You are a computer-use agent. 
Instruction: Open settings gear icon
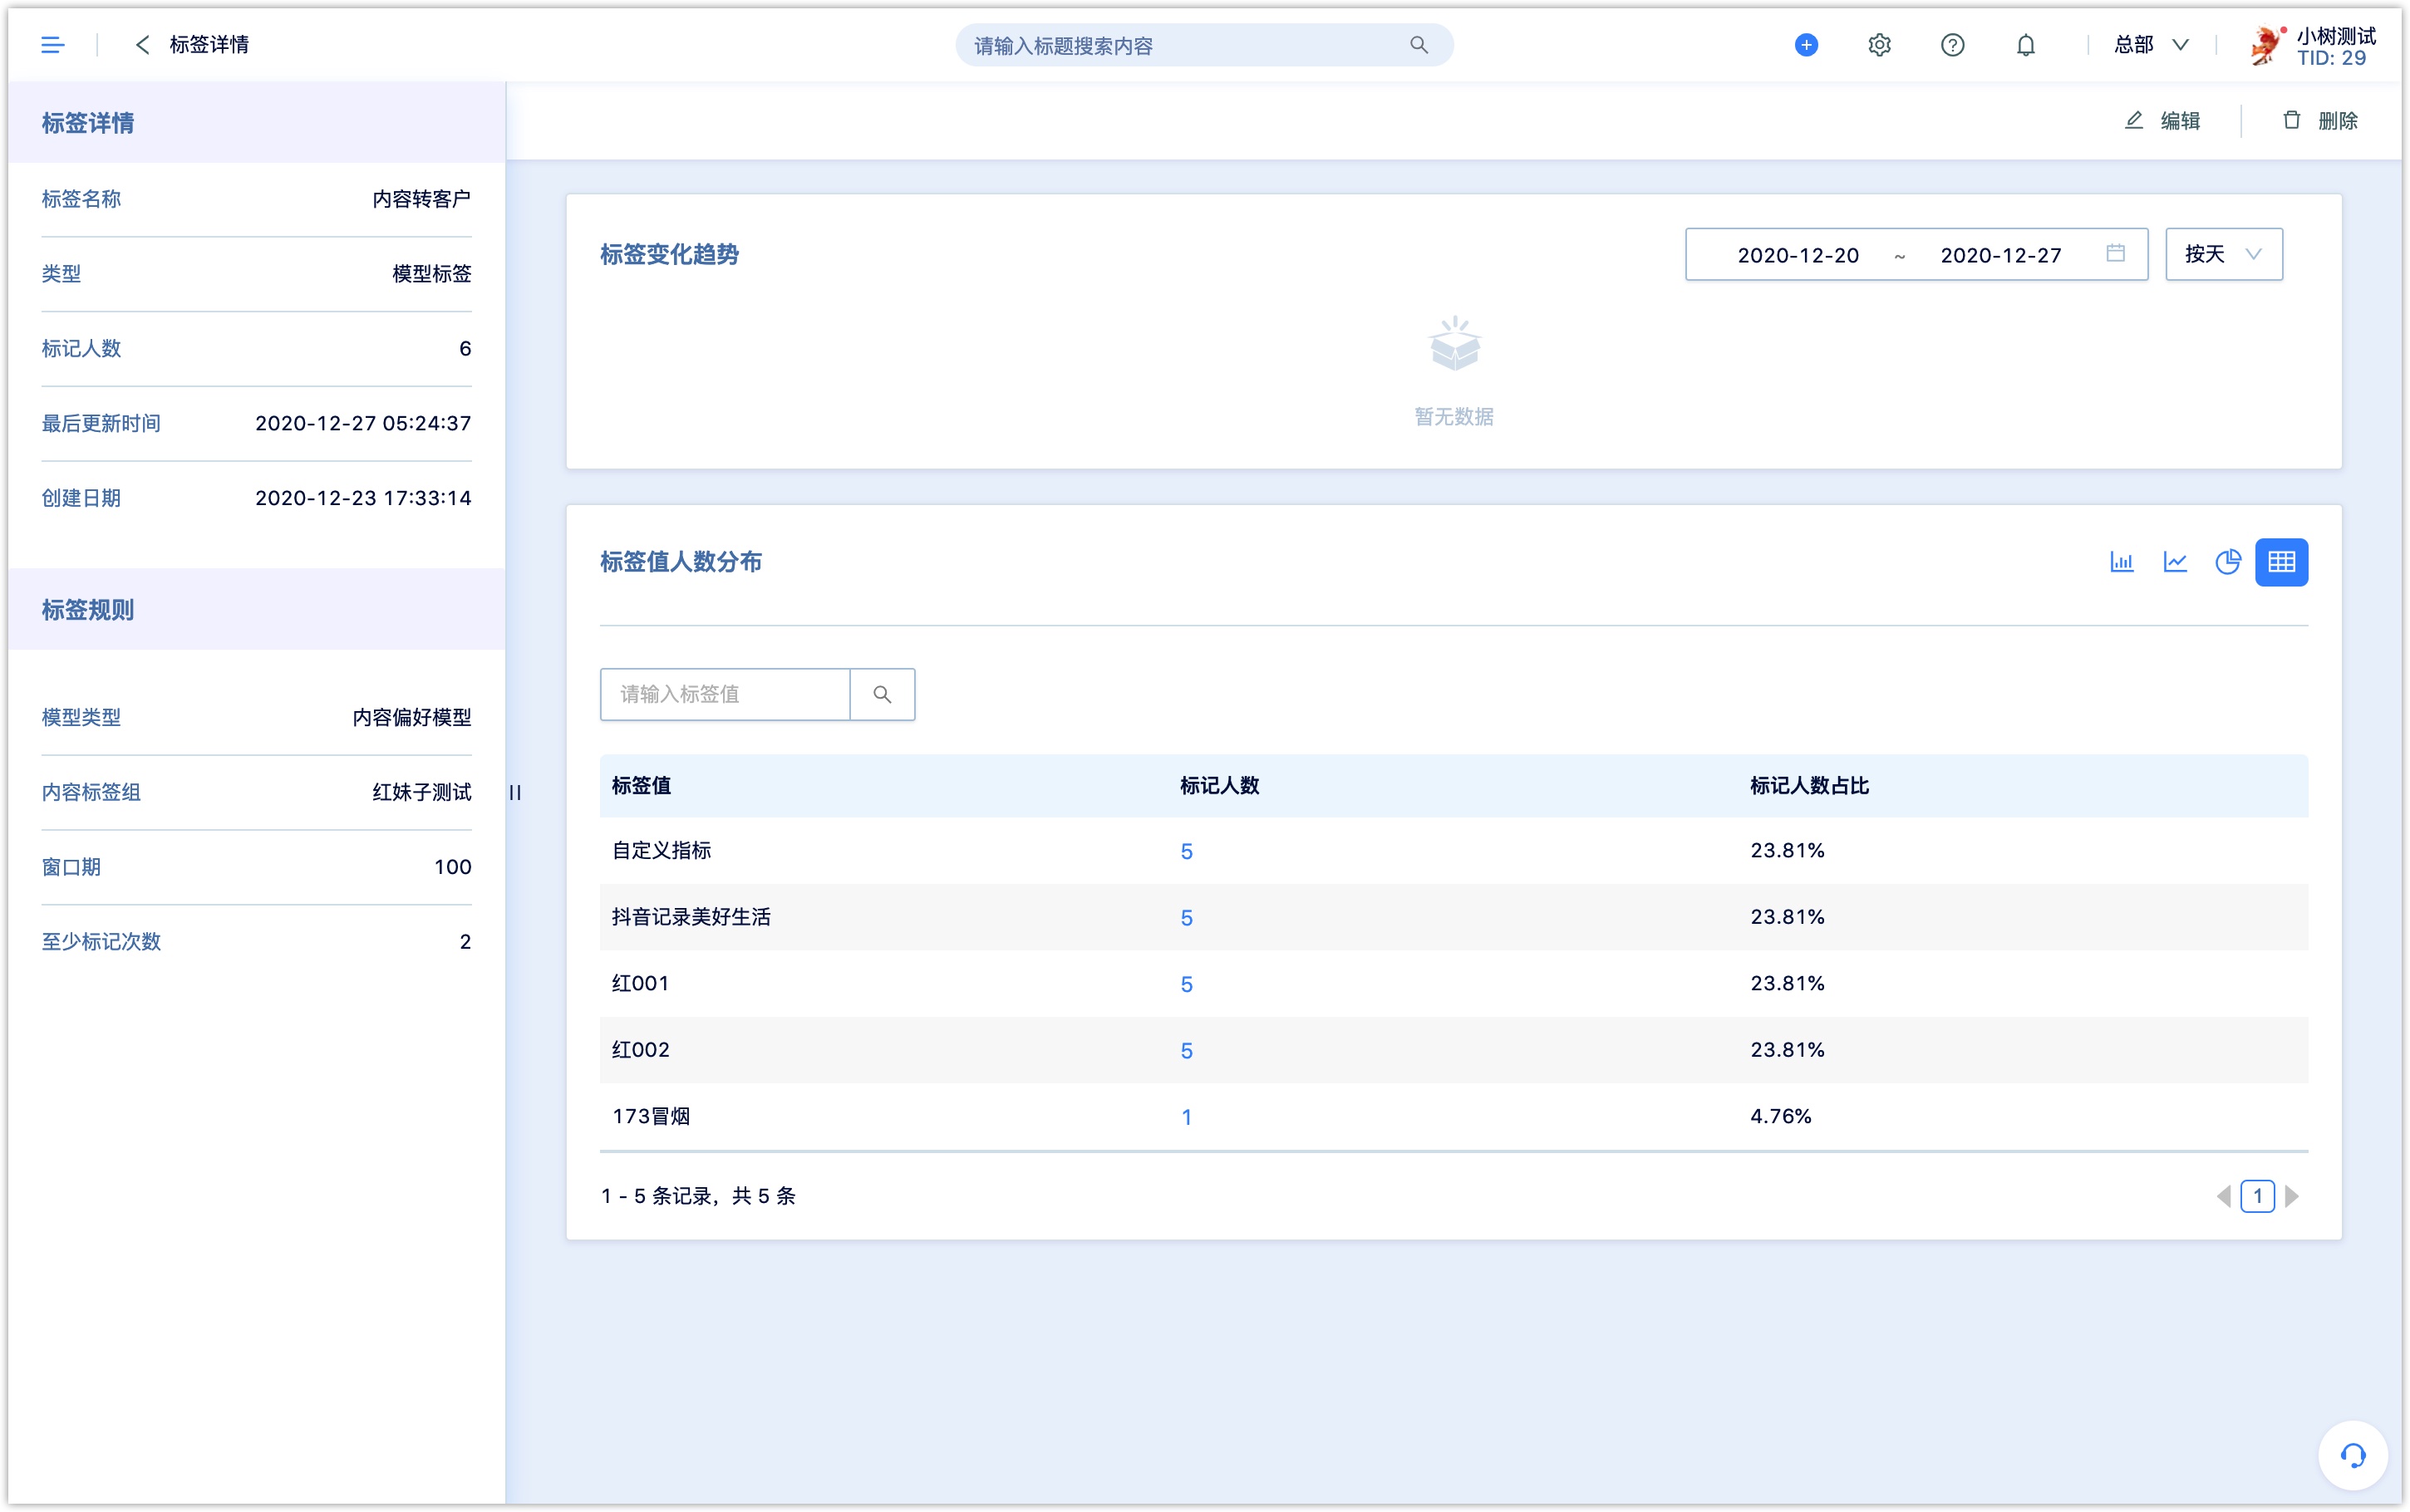point(1879,45)
